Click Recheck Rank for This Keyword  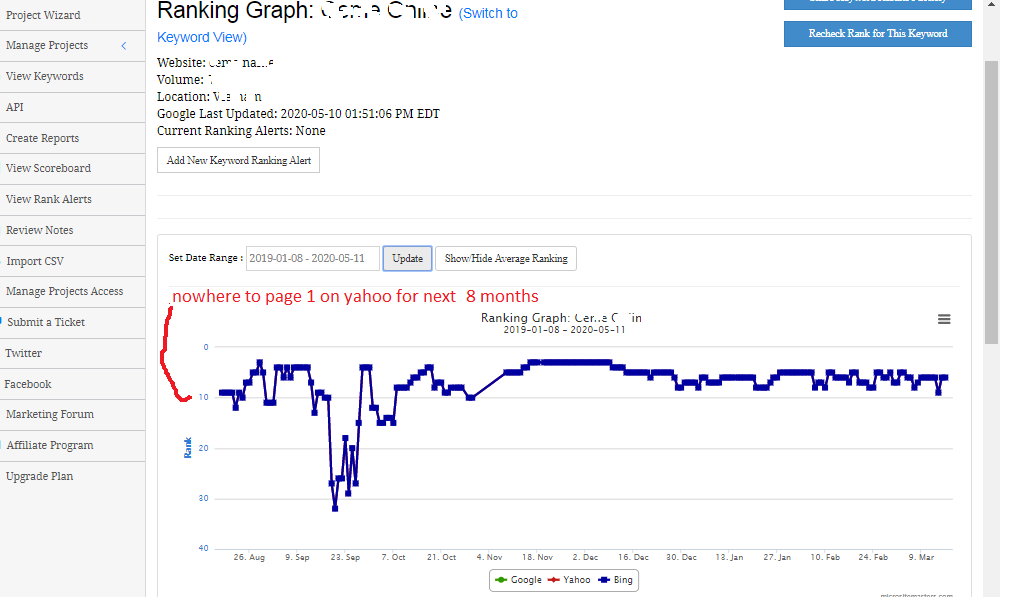pos(877,33)
